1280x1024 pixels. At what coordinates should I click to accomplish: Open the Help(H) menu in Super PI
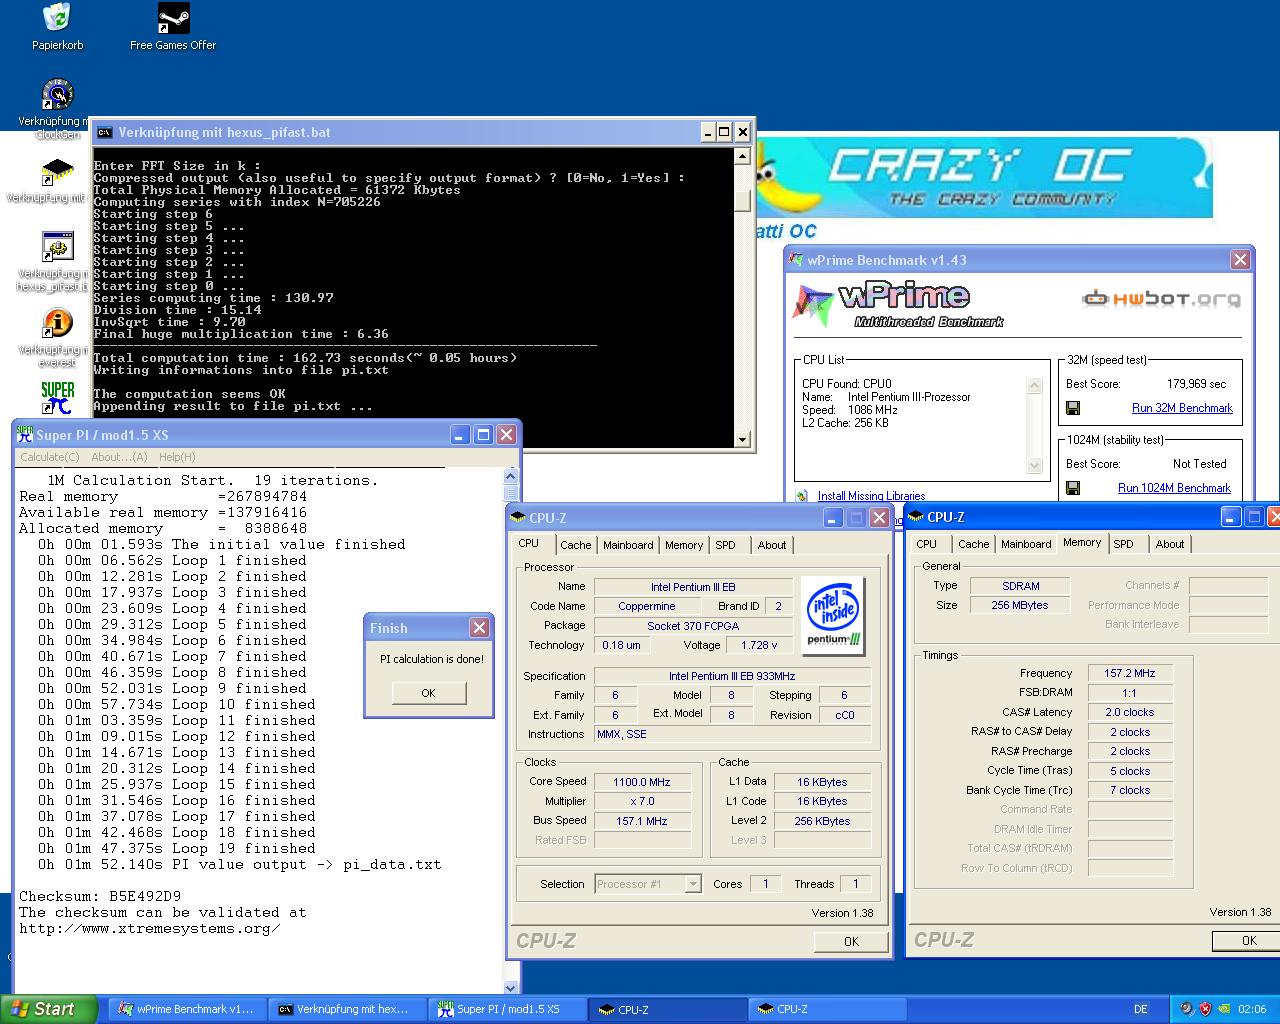click(x=177, y=457)
